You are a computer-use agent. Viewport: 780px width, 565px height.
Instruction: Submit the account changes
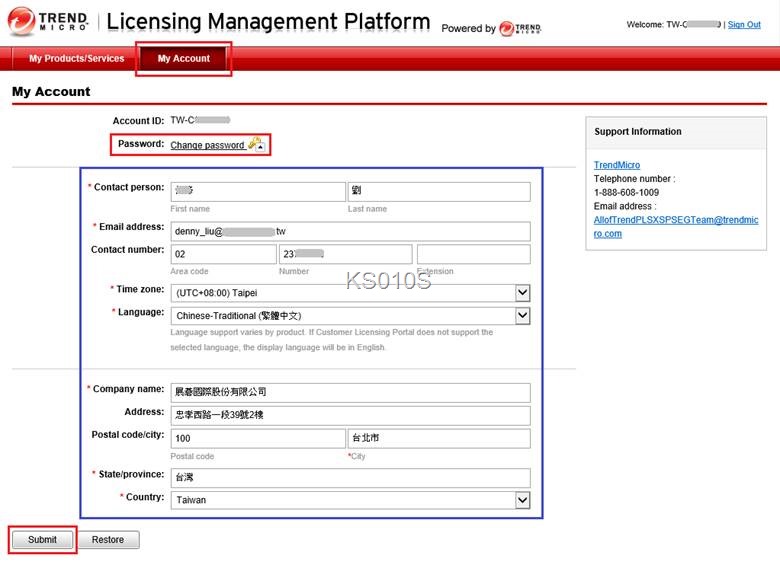pyautogui.click(x=42, y=540)
